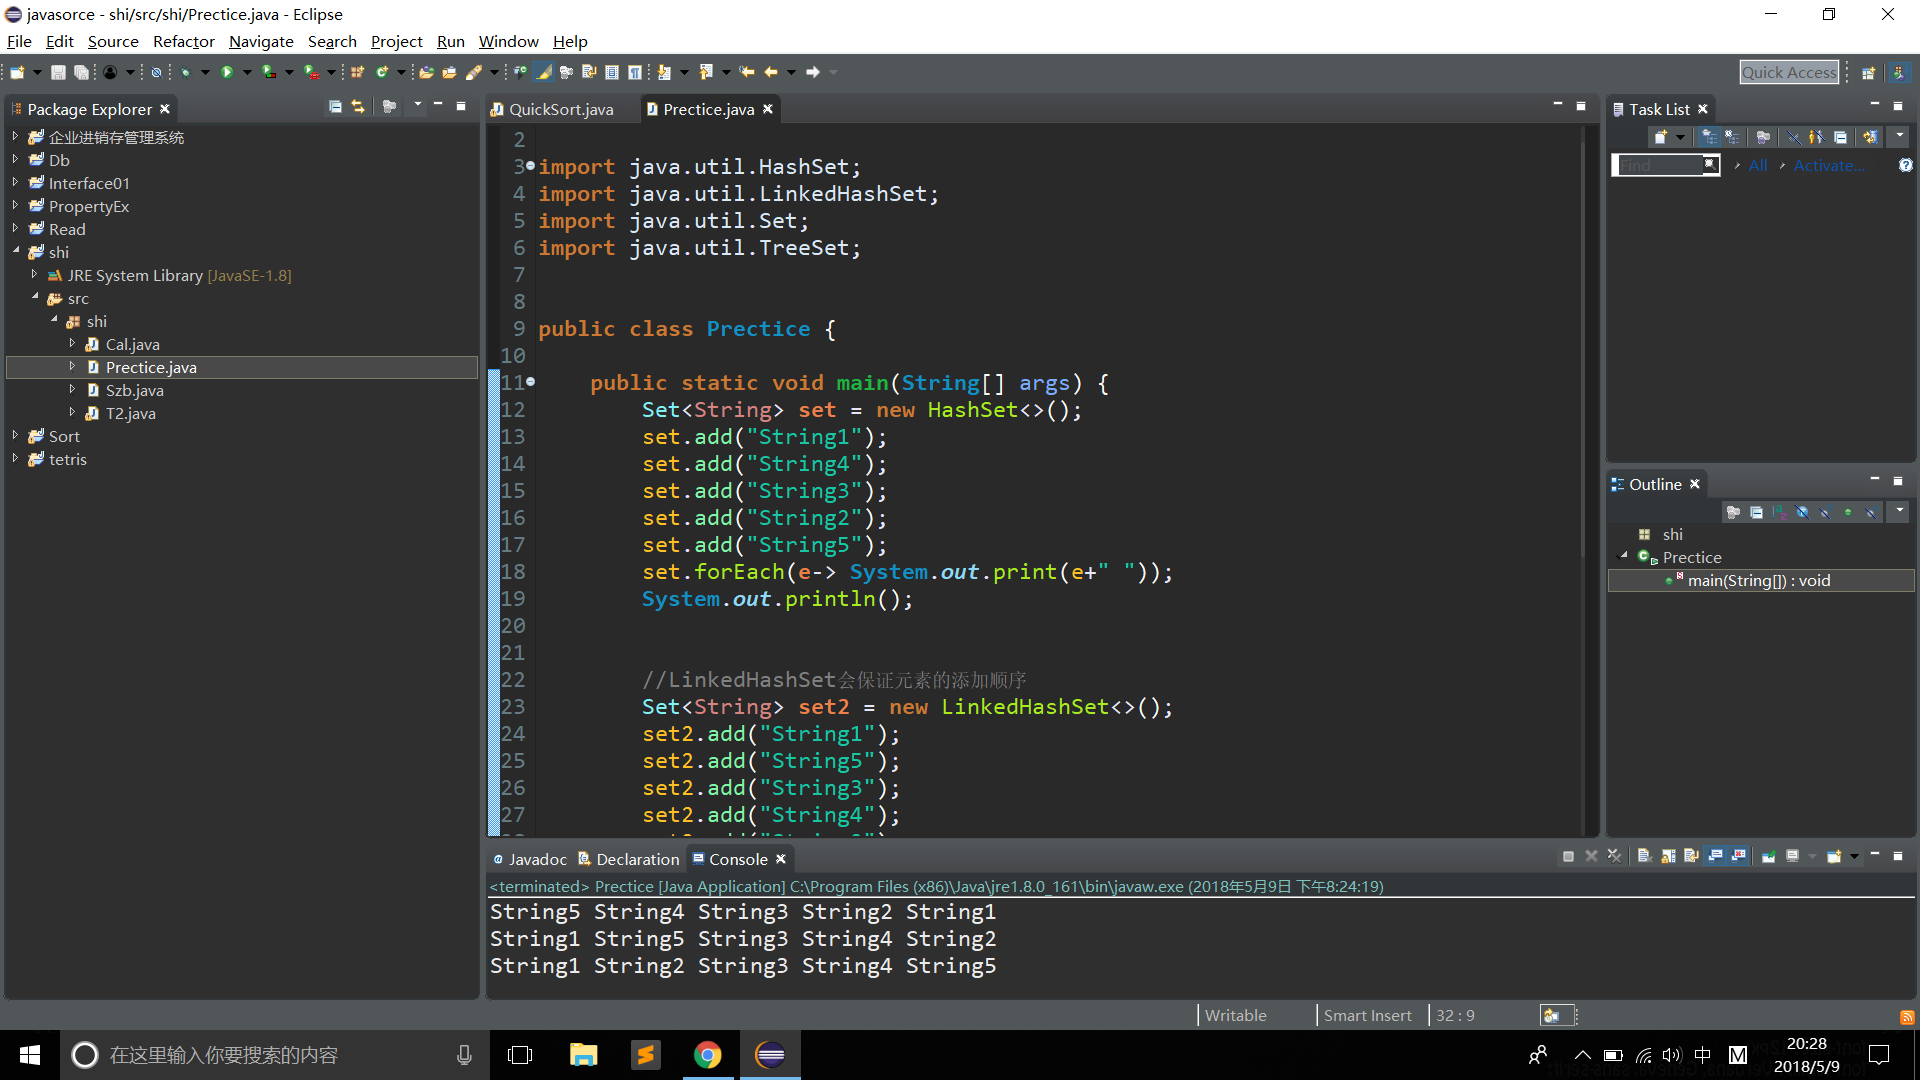Viewport: 1920px width, 1080px height.
Task: Open Chrome from the Windows taskbar
Action: click(707, 1055)
